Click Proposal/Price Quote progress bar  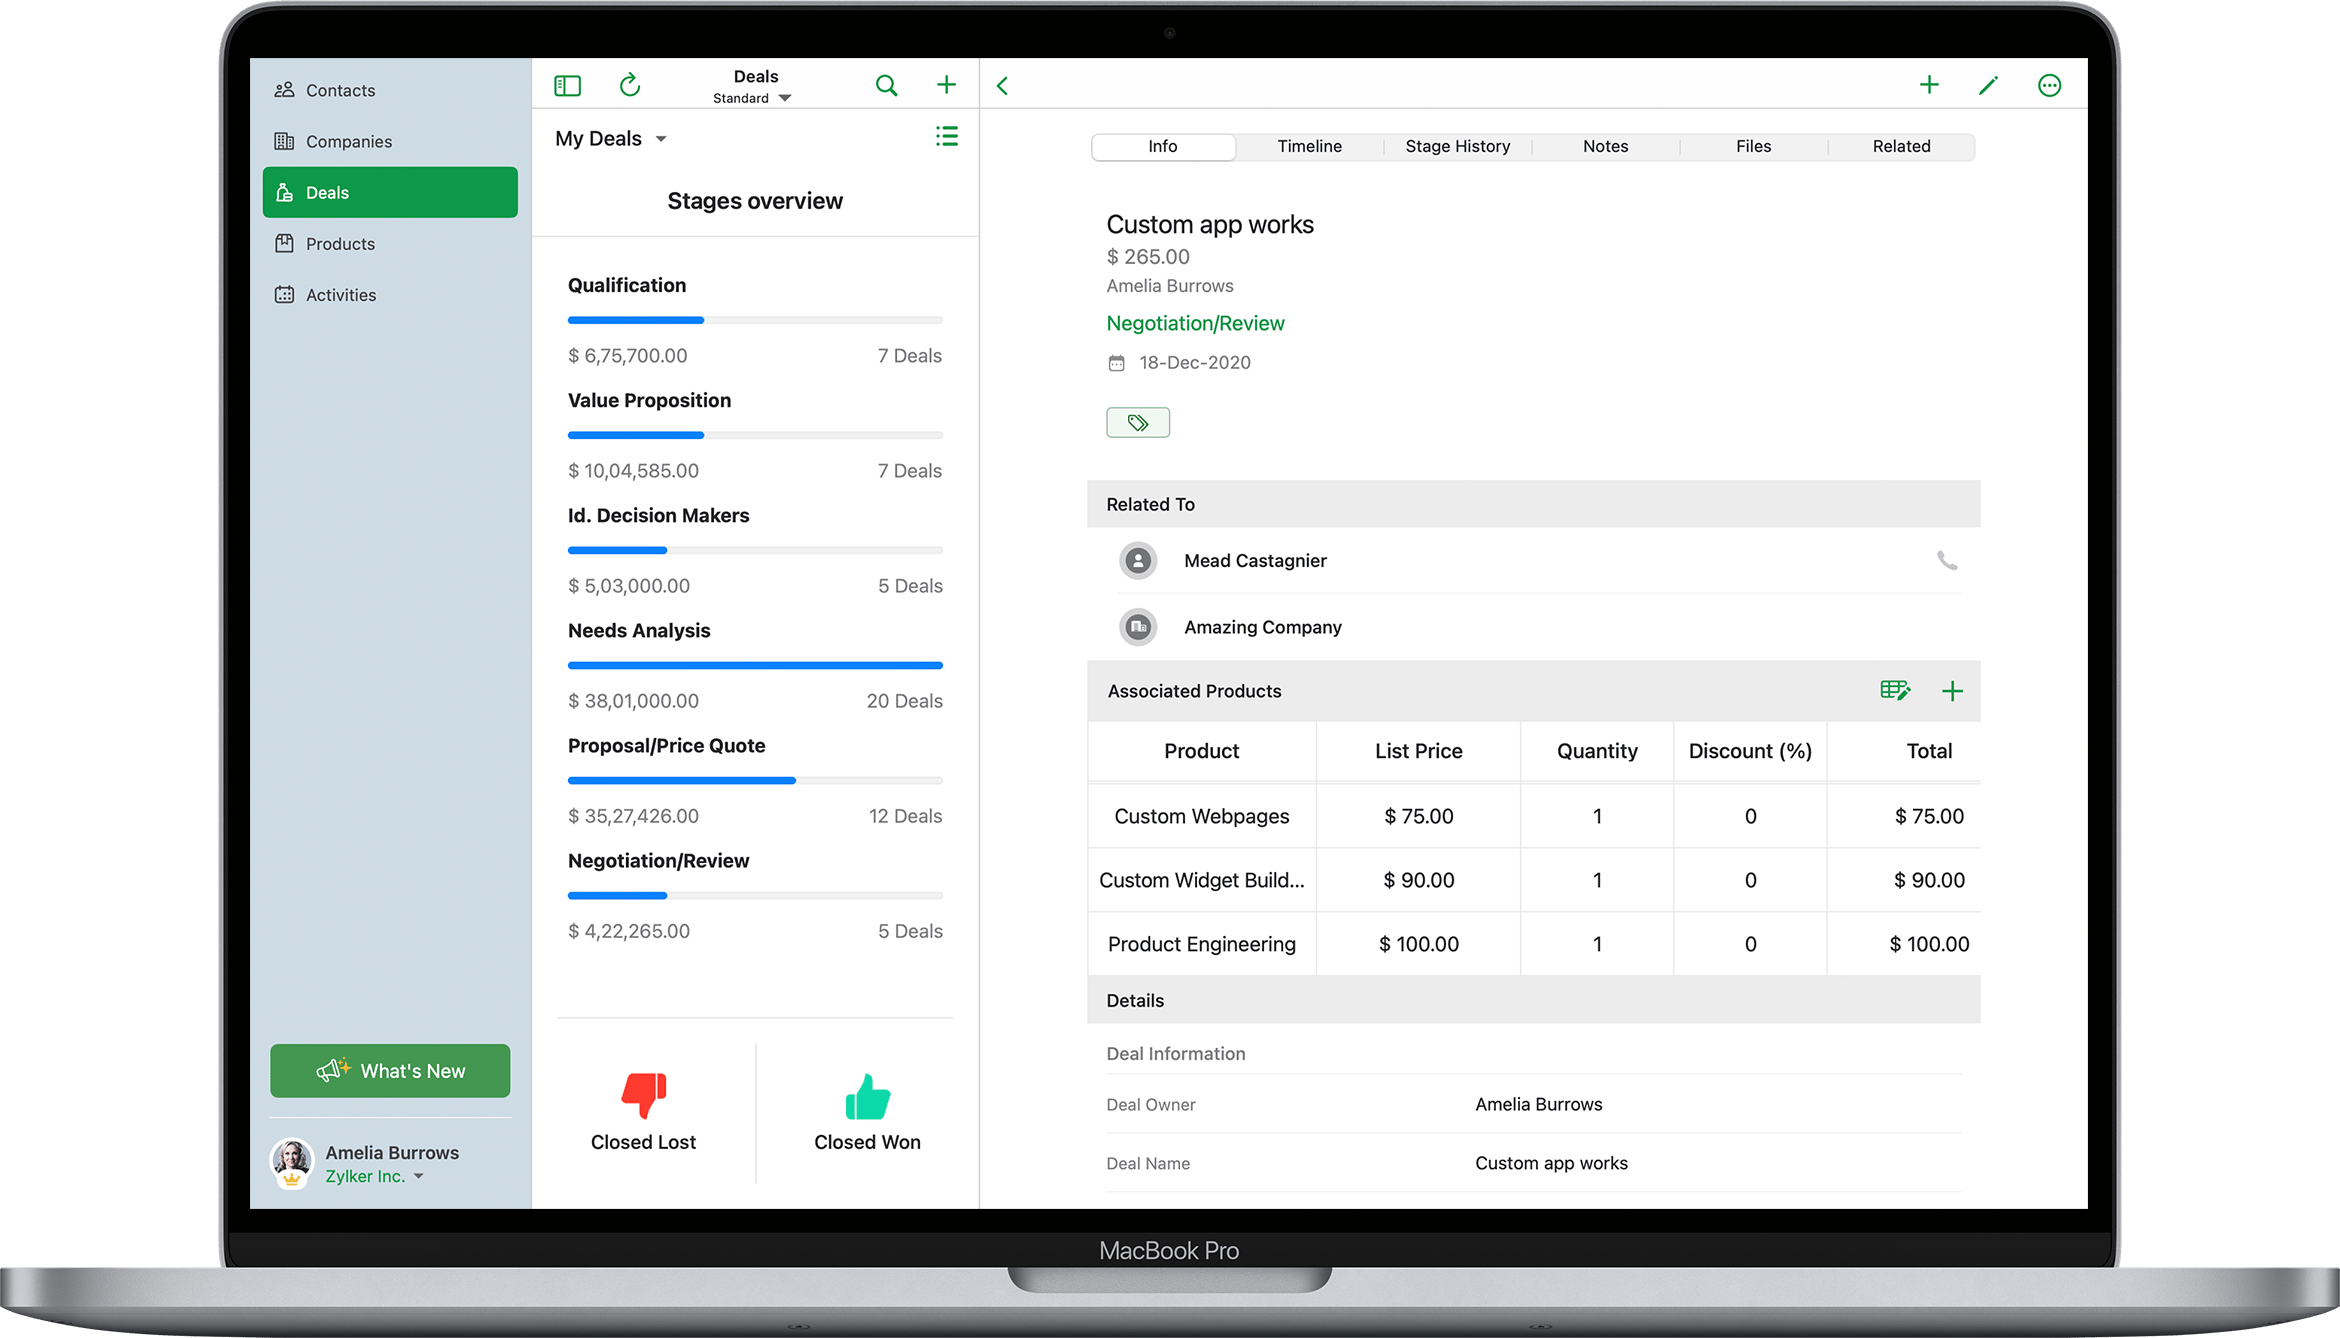tap(755, 780)
